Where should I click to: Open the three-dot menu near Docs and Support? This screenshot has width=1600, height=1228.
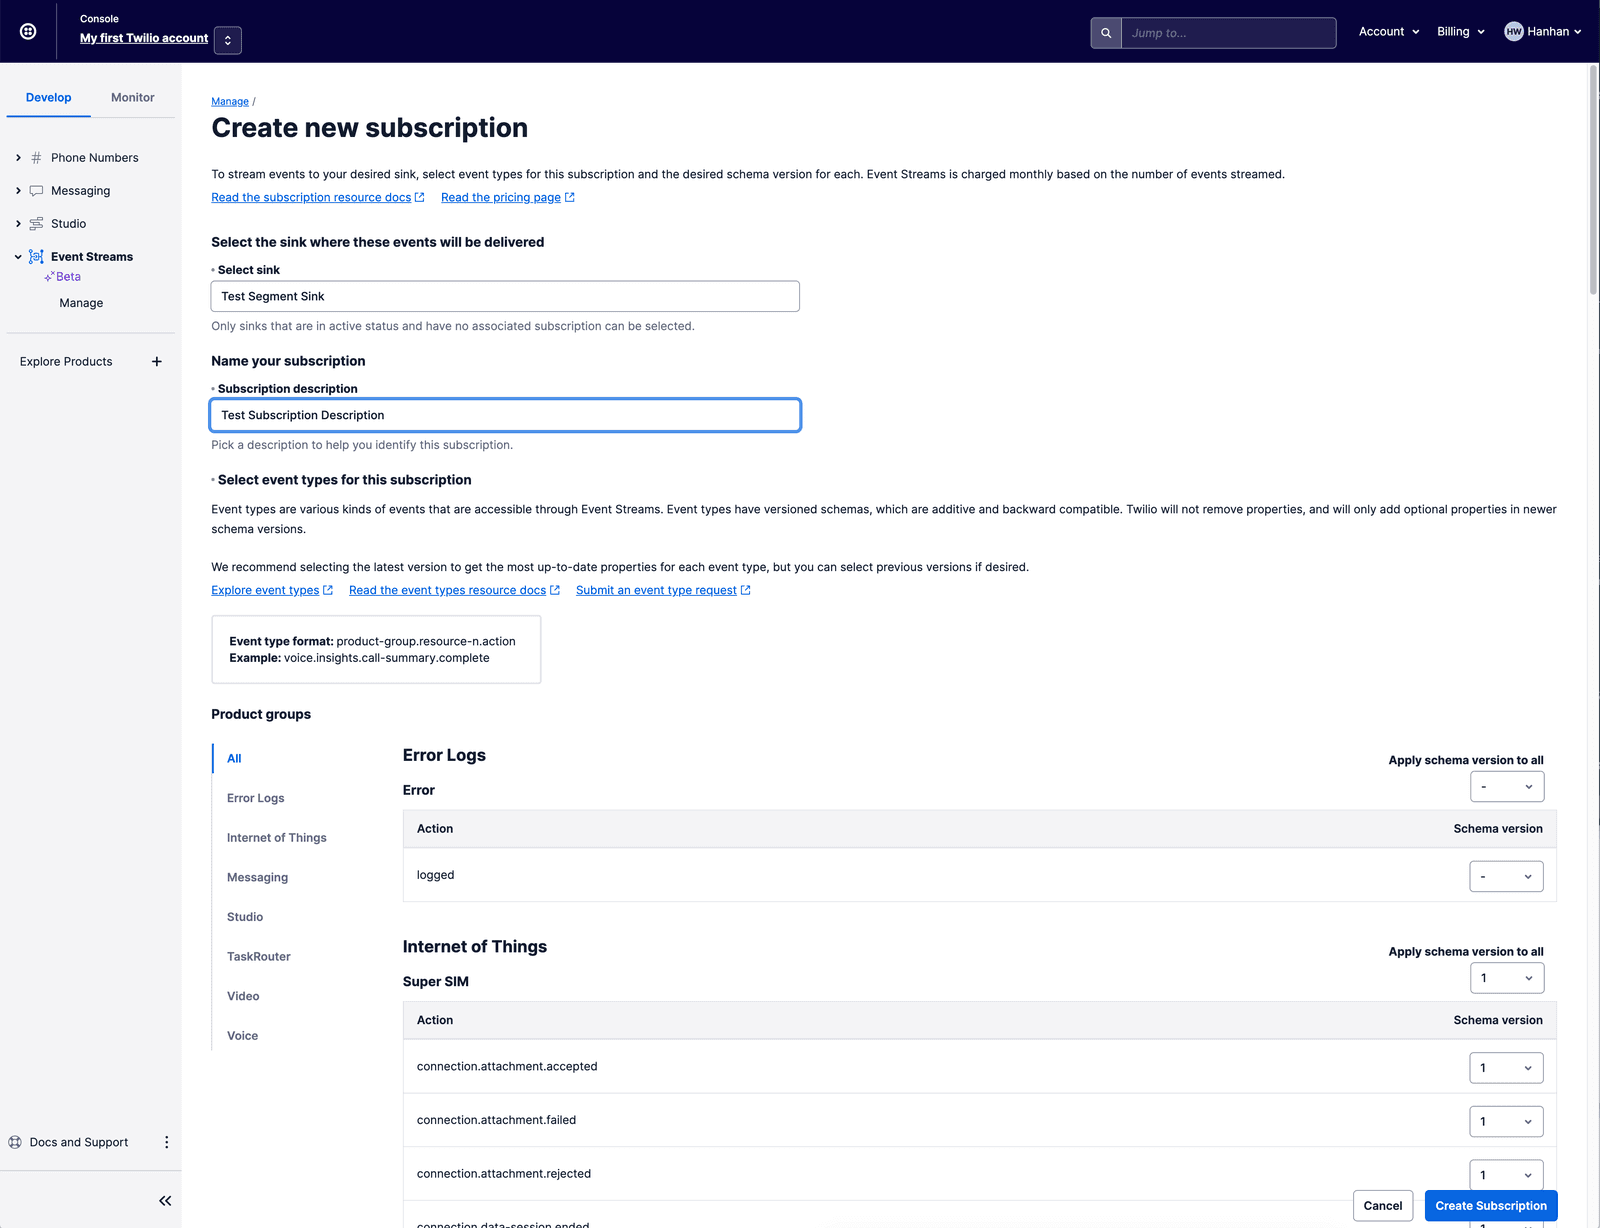point(166,1141)
